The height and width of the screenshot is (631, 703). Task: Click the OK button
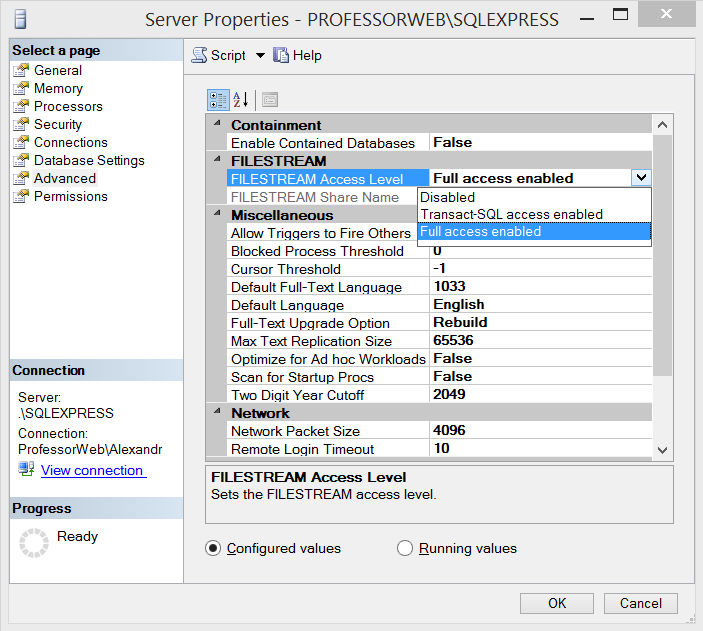point(557,603)
